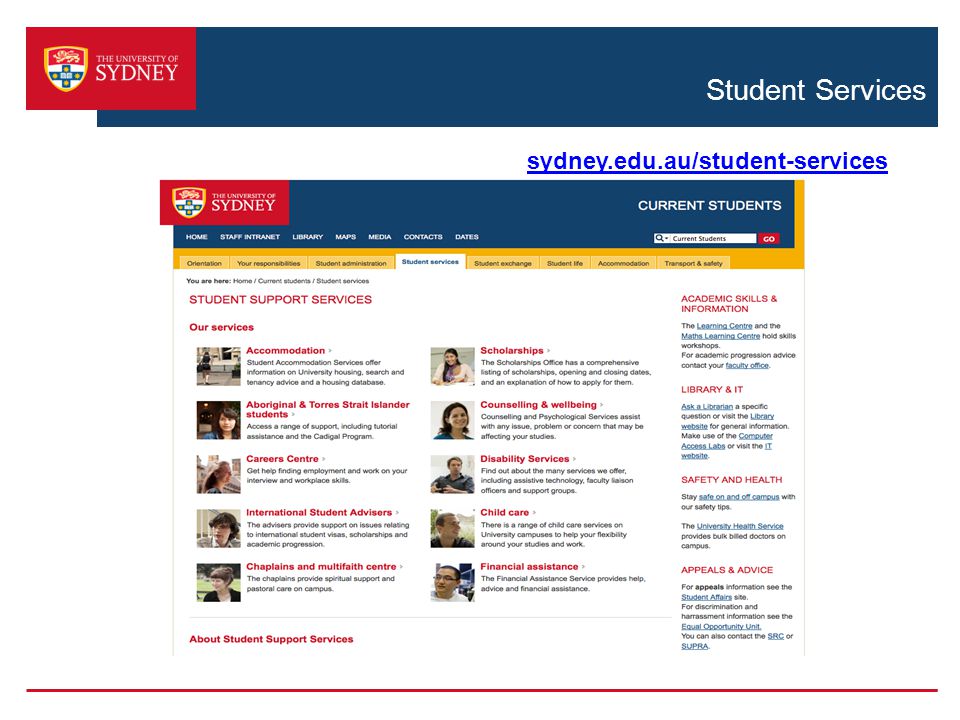The image size is (960, 720).
Task: Open the Learning Centre sidebar link
Action: 724,326
